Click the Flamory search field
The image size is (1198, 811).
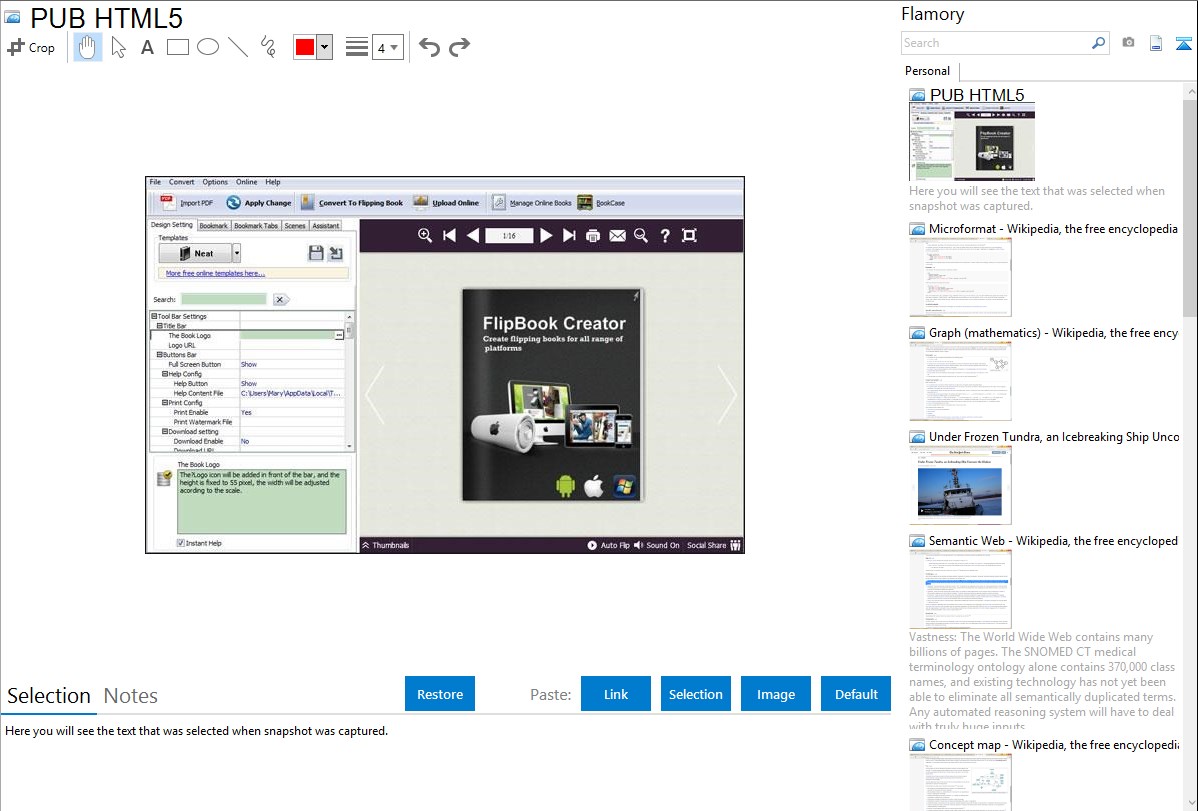(x=995, y=43)
